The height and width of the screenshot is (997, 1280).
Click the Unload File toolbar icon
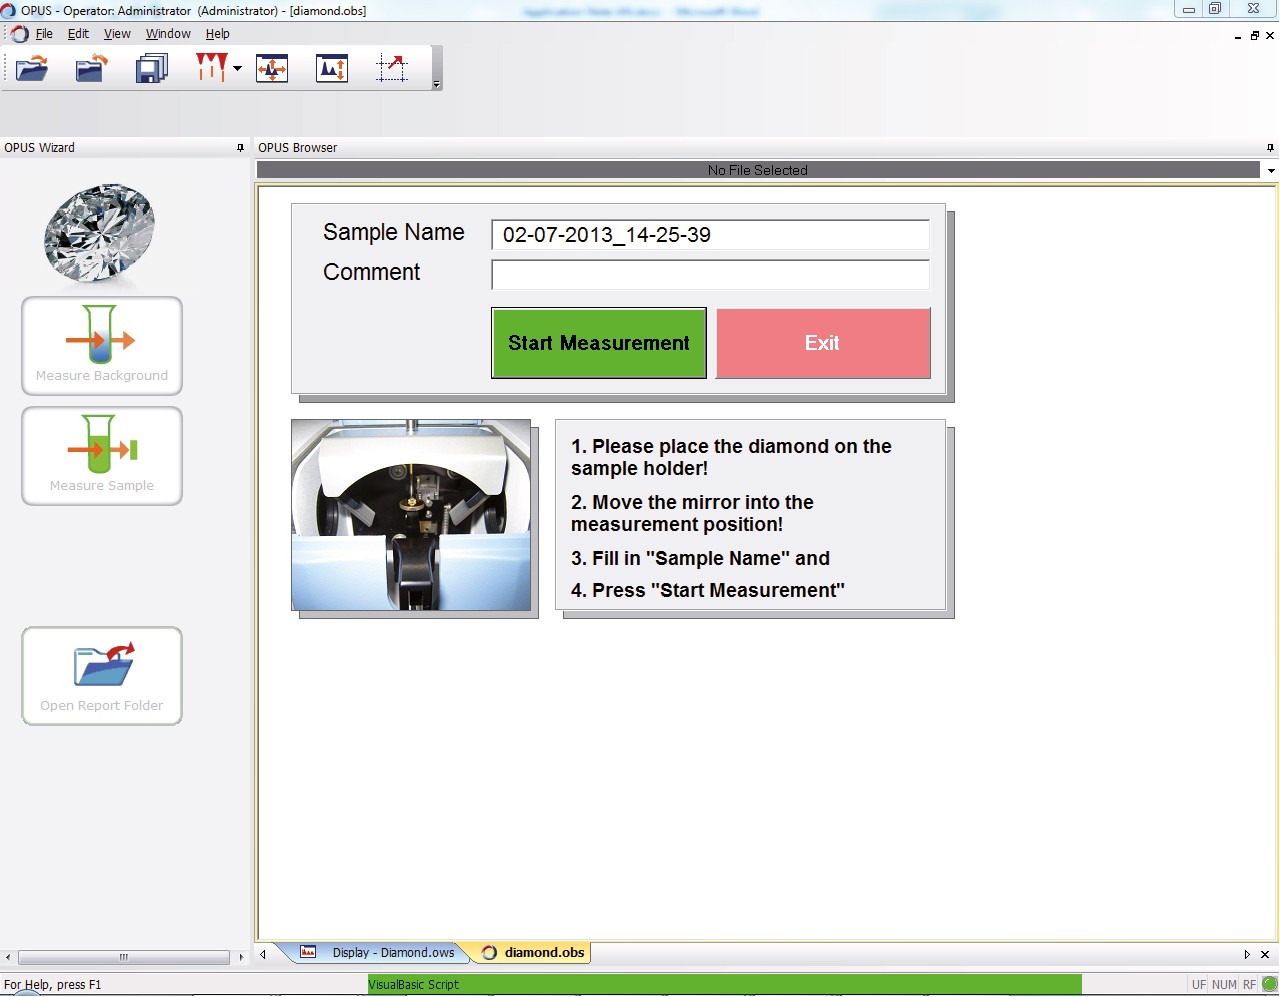tap(92, 68)
